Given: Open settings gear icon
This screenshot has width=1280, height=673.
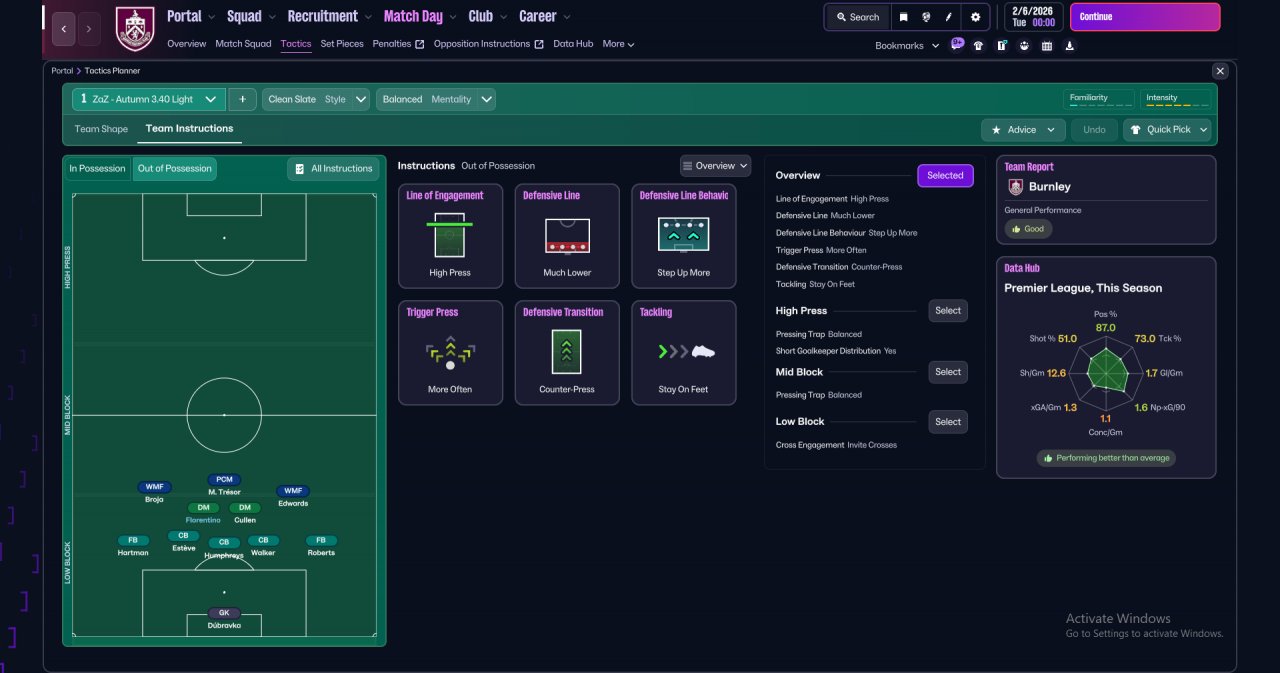Looking at the screenshot, I should click(x=975, y=17).
